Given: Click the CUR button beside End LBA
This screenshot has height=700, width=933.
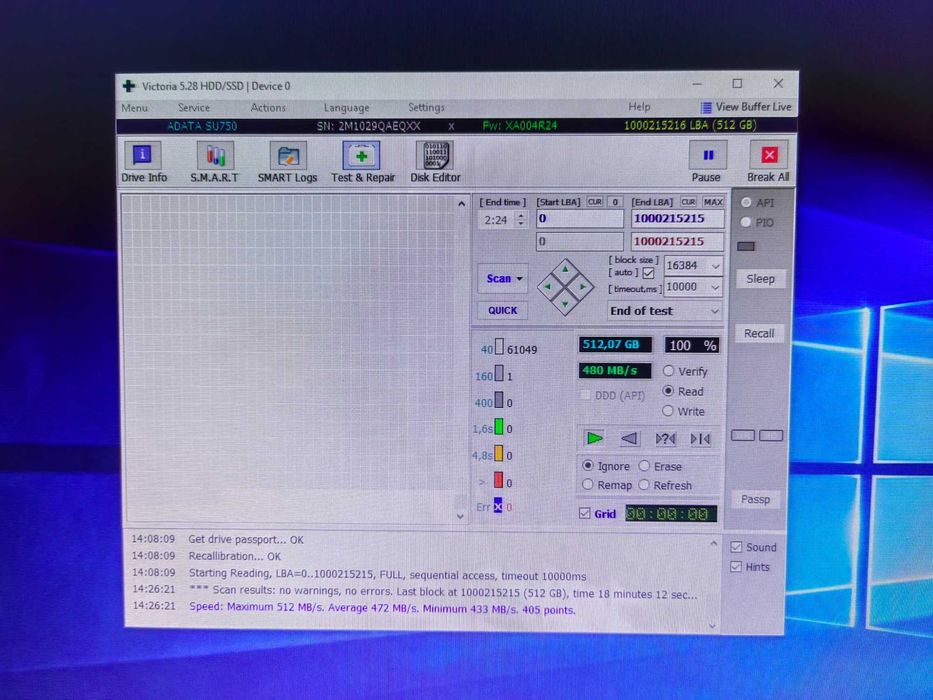Looking at the screenshot, I should point(688,202).
